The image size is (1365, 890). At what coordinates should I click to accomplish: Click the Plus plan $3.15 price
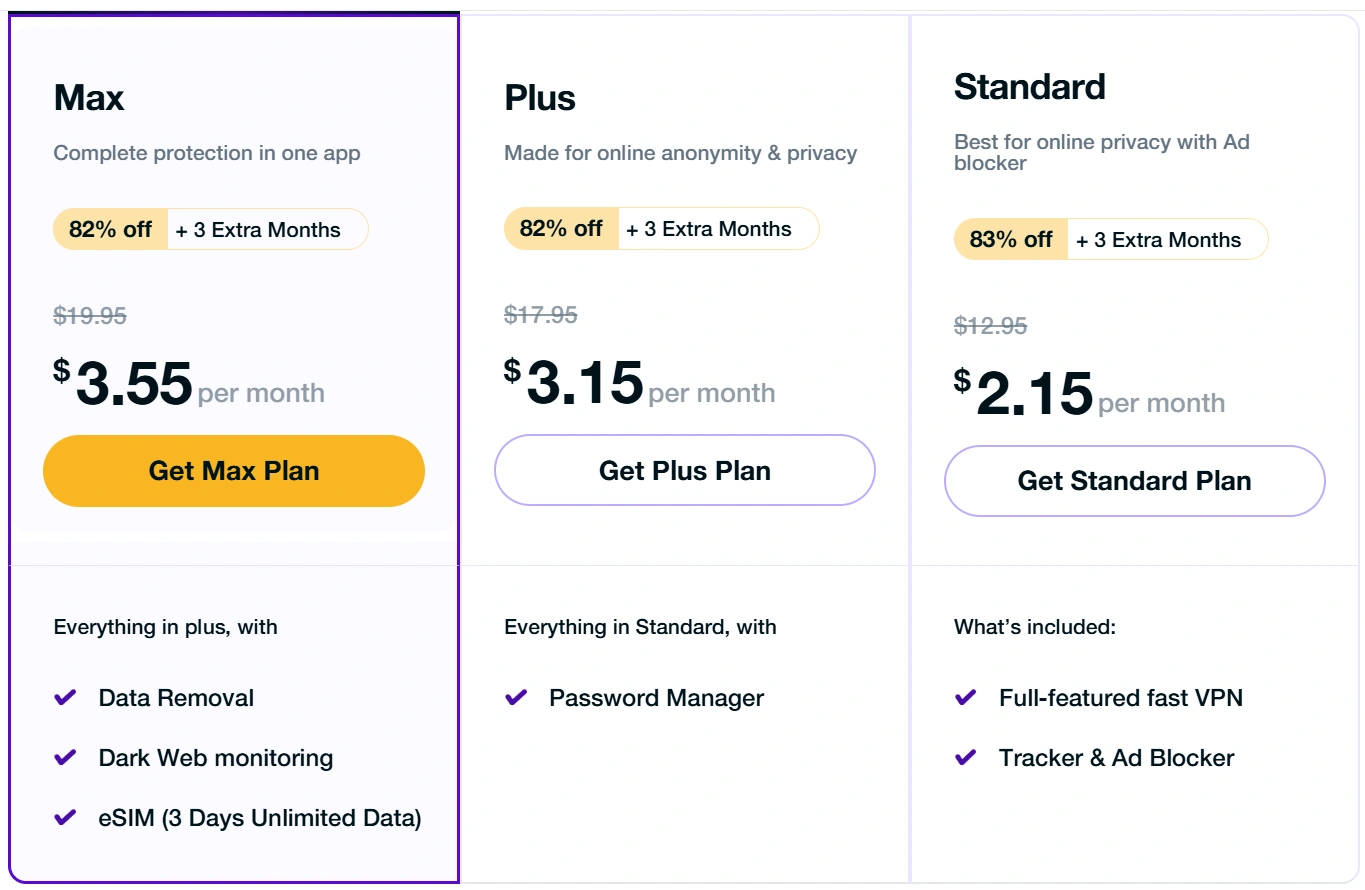click(584, 383)
